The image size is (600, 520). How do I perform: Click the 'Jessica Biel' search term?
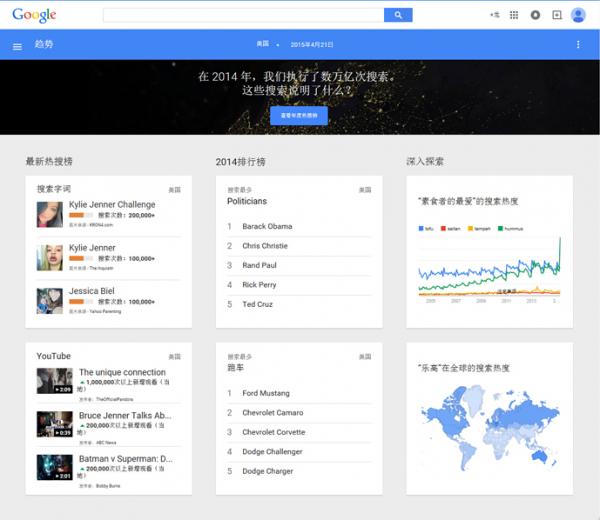91,291
